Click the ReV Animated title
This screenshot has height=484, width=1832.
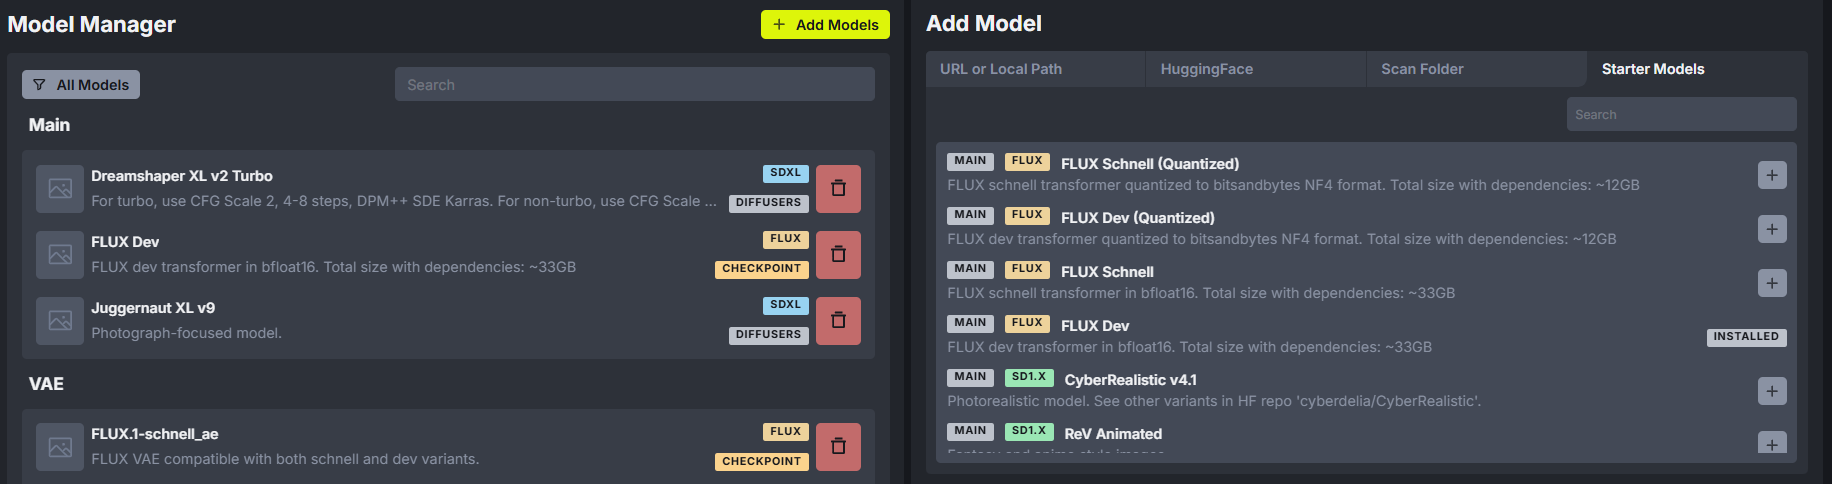coord(1113,434)
